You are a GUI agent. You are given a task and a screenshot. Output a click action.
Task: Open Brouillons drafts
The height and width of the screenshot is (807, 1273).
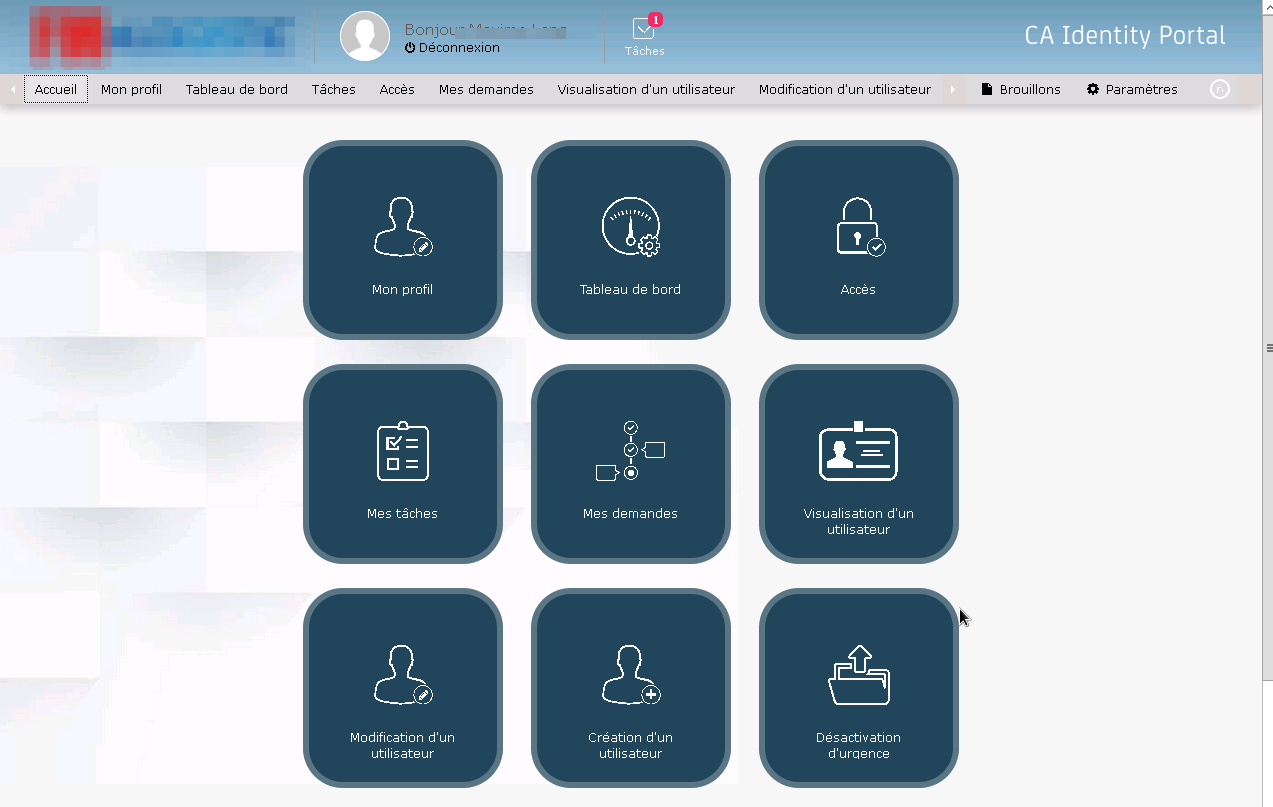[1021, 89]
